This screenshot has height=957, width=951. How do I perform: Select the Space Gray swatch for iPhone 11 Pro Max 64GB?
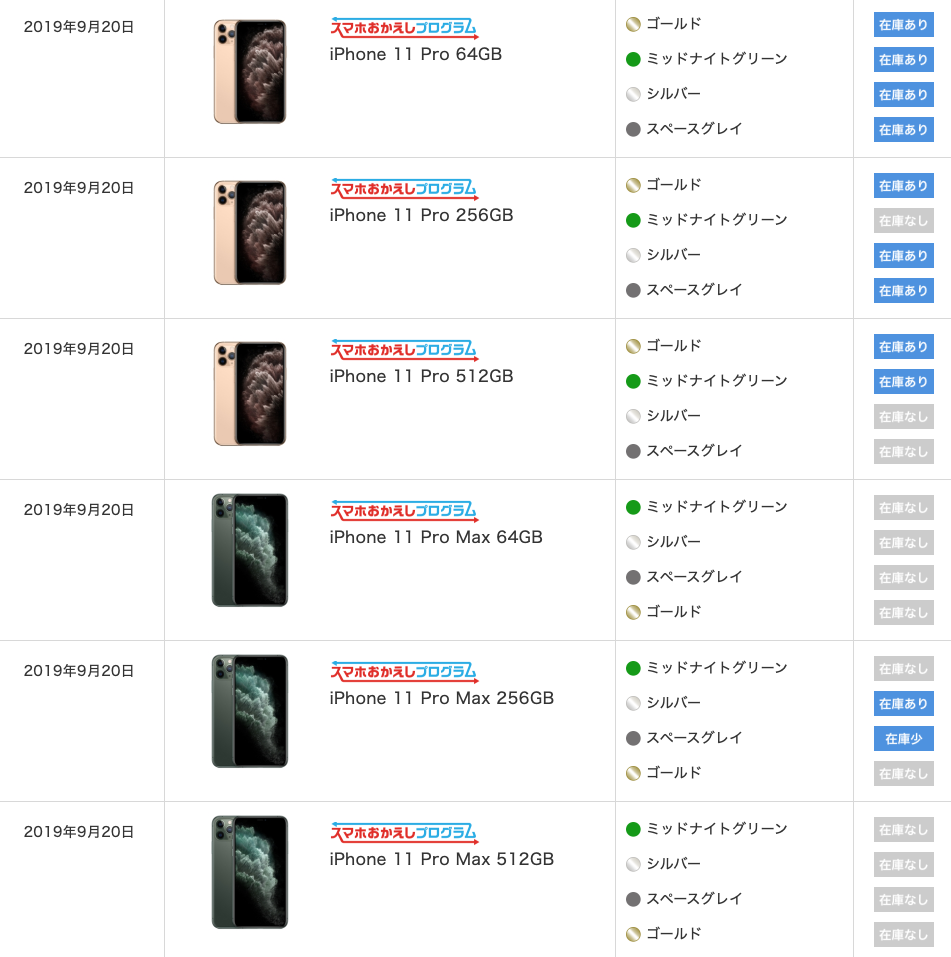pyautogui.click(x=633, y=577)
